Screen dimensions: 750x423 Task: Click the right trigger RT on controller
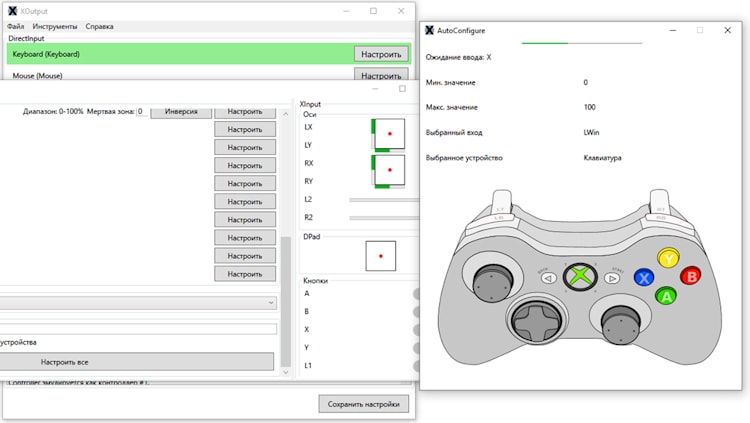(x=659, y=203)
